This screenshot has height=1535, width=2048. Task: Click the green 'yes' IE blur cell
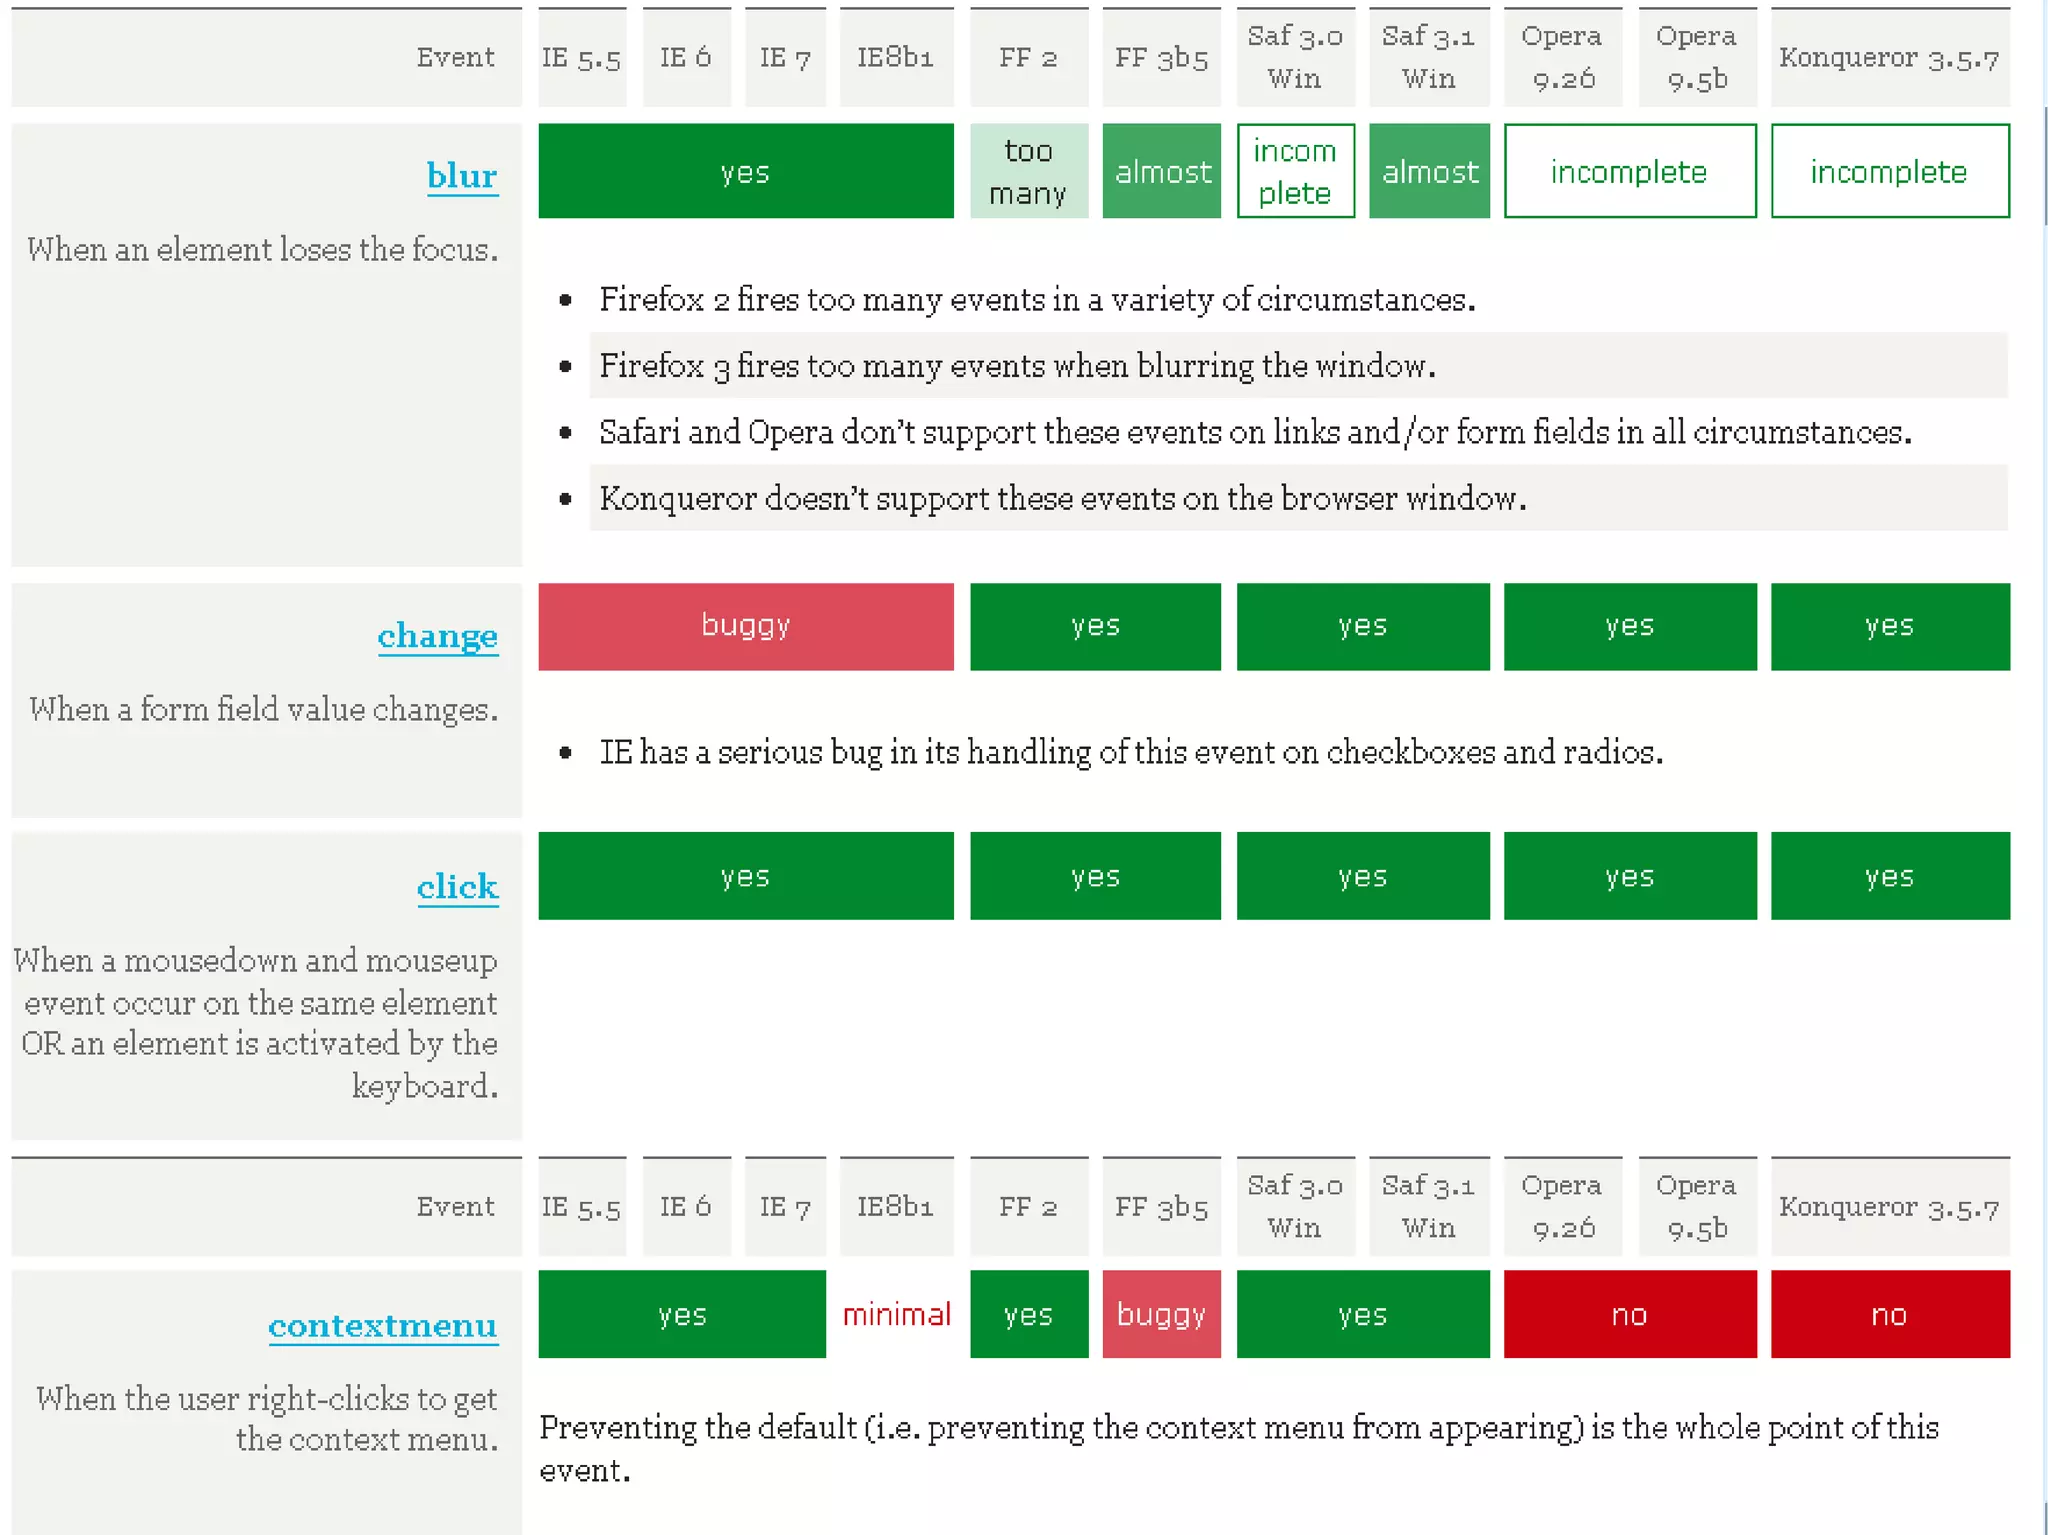745,172
